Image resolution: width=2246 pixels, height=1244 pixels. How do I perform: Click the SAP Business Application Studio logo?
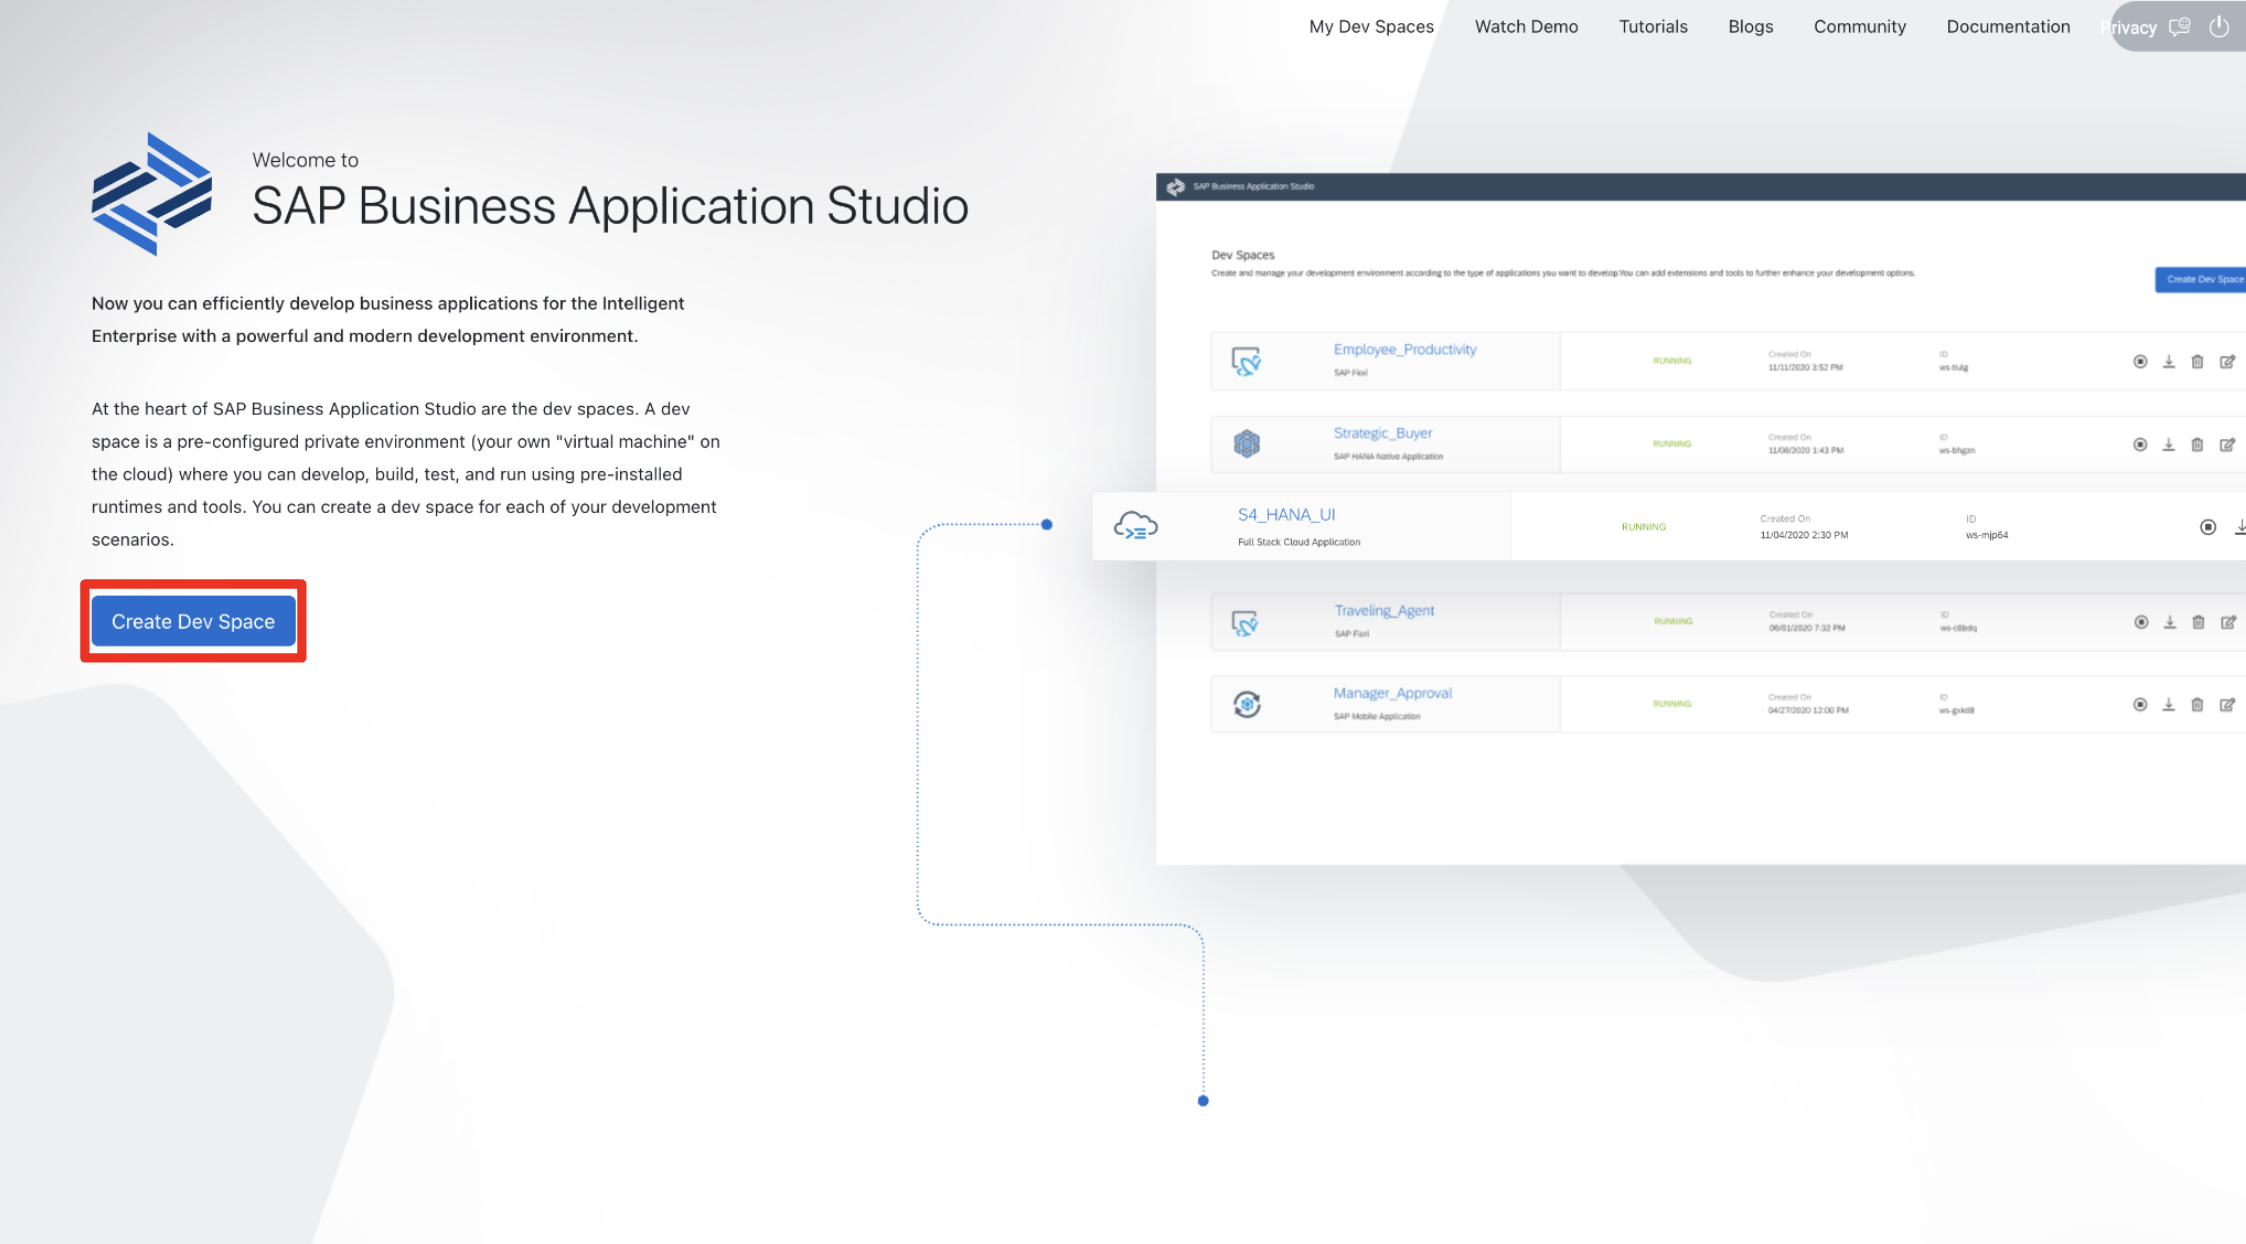pos(152,194)
